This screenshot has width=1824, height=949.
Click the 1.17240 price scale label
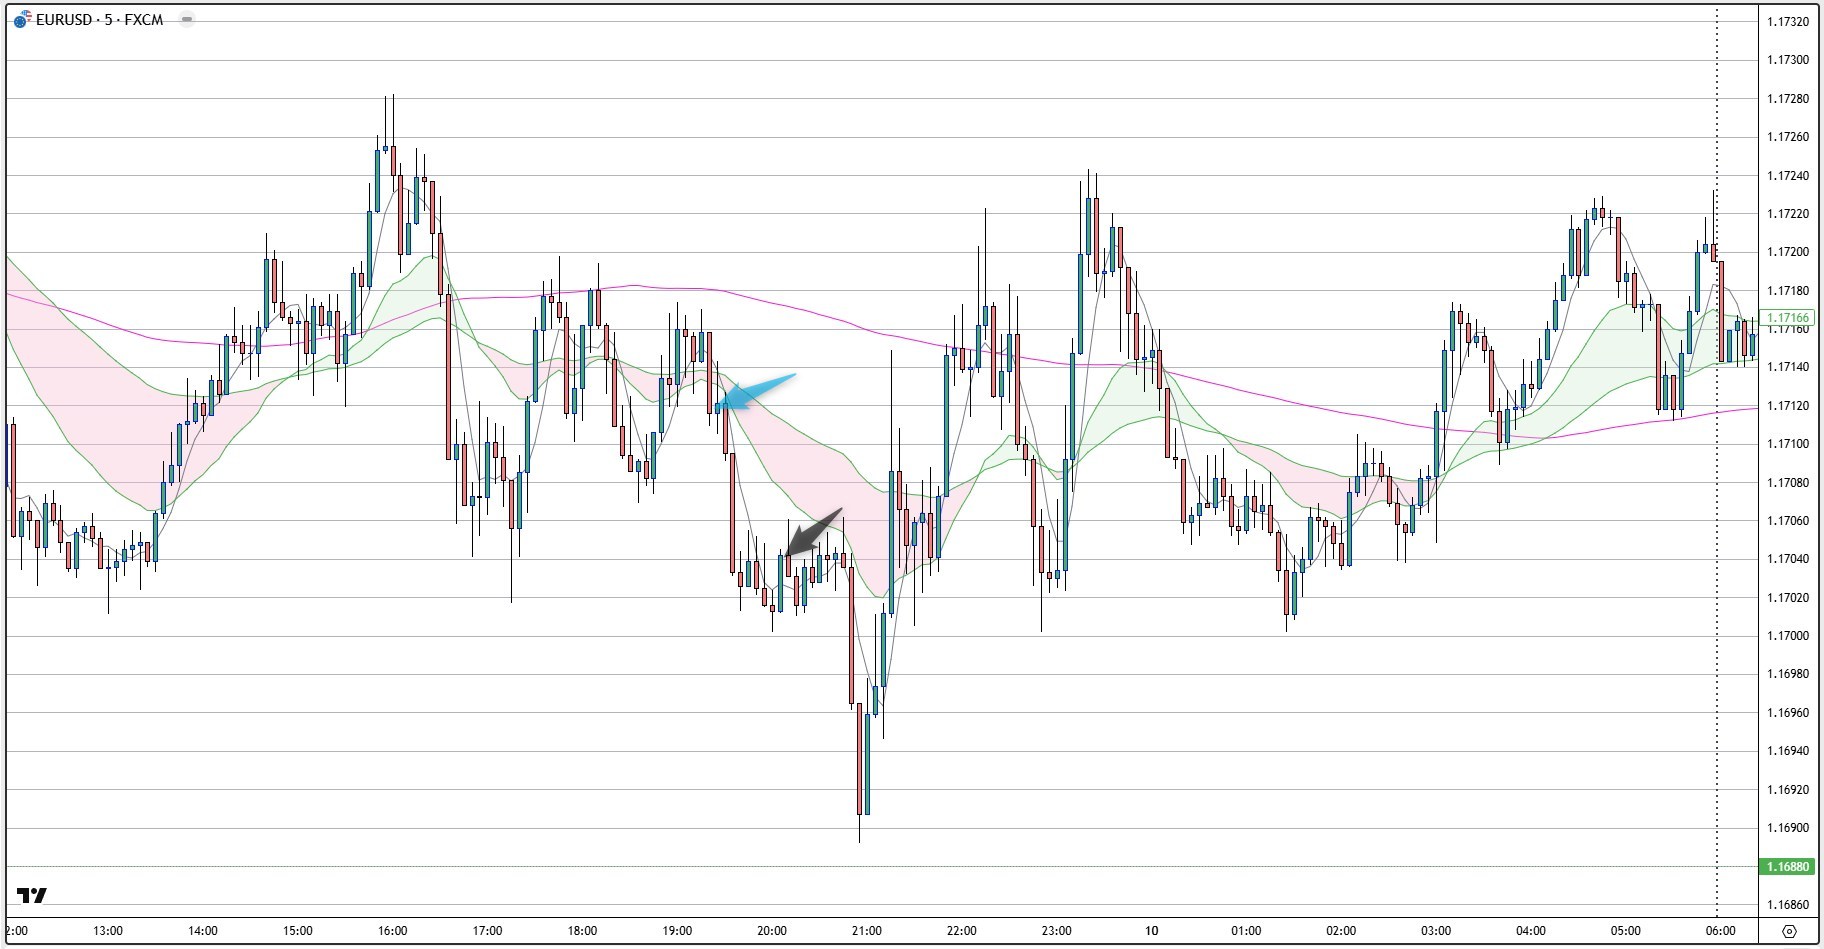1788,176
